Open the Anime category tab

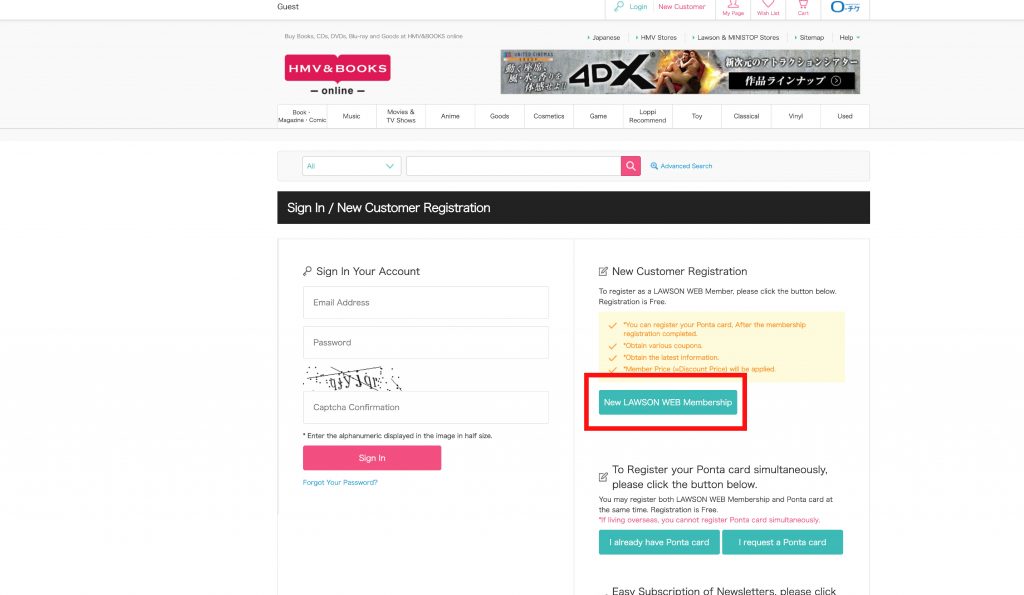click(x=450, y=116)
